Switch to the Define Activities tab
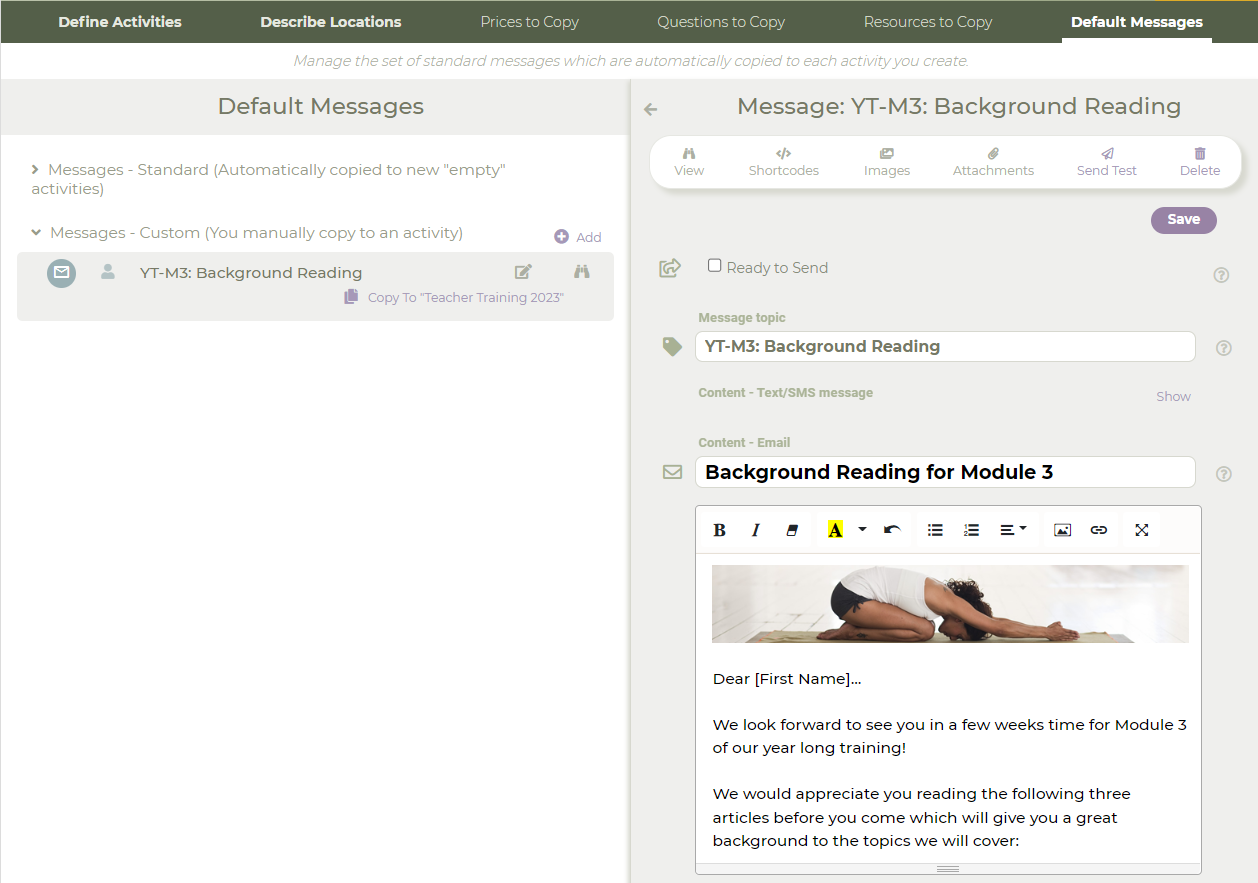Viewport: 1258px width, 883px height. [x=120, y=21]
